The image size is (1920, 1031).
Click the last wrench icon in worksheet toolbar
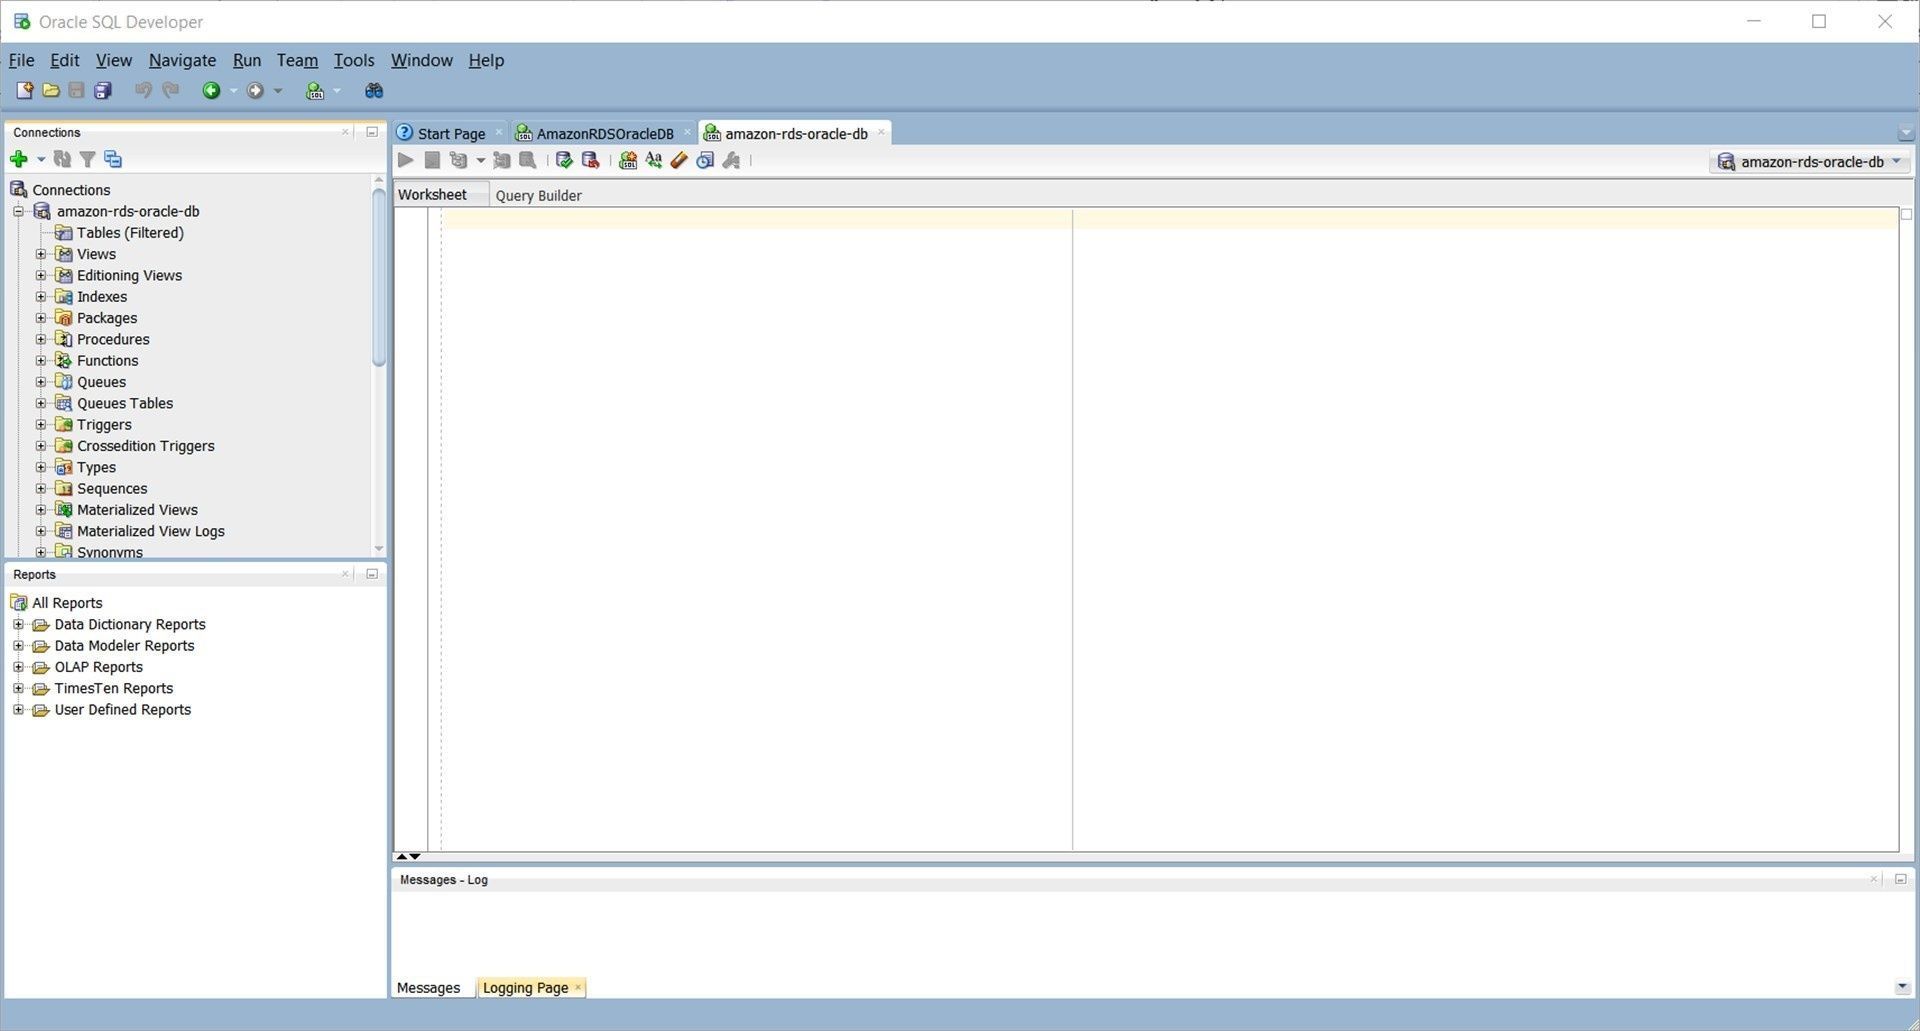point(731,160)
